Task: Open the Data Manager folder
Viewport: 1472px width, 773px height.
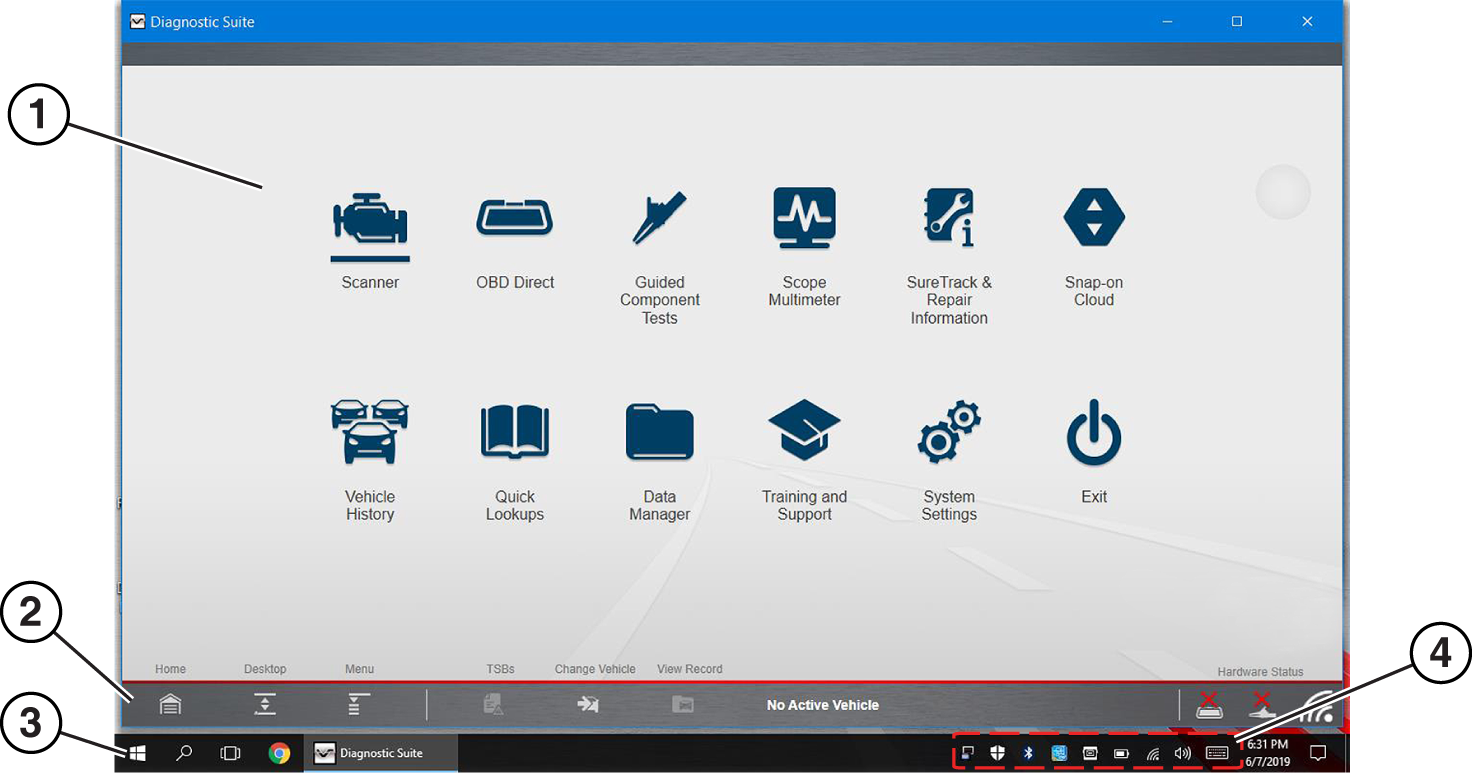Action: pos(659,432)
